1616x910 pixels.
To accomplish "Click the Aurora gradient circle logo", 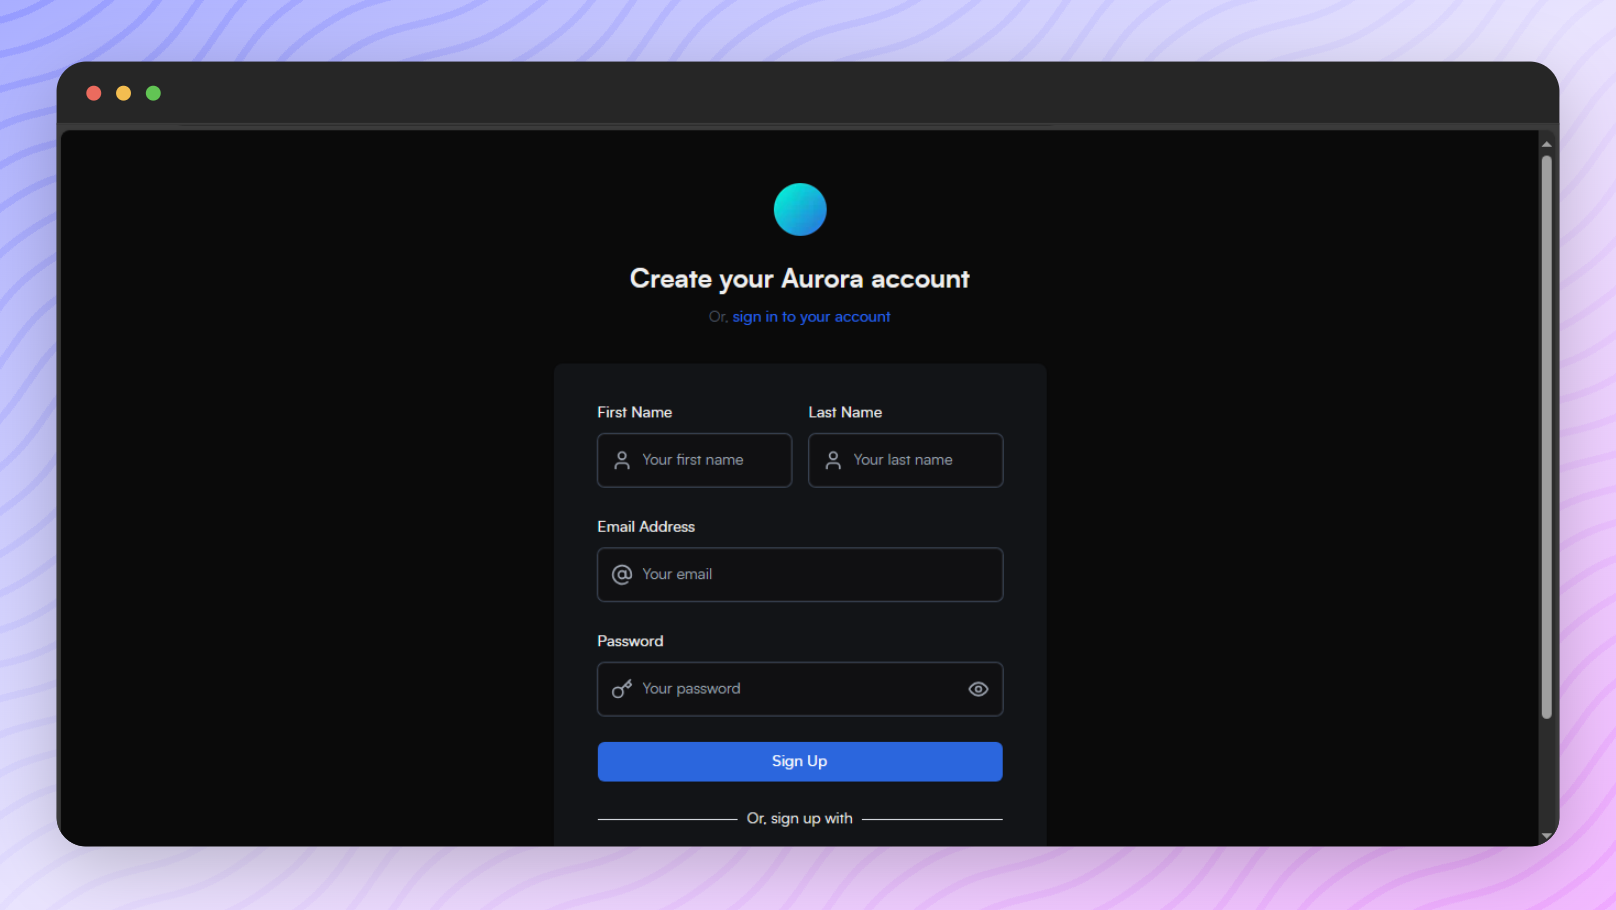I will tap(800, 209).
